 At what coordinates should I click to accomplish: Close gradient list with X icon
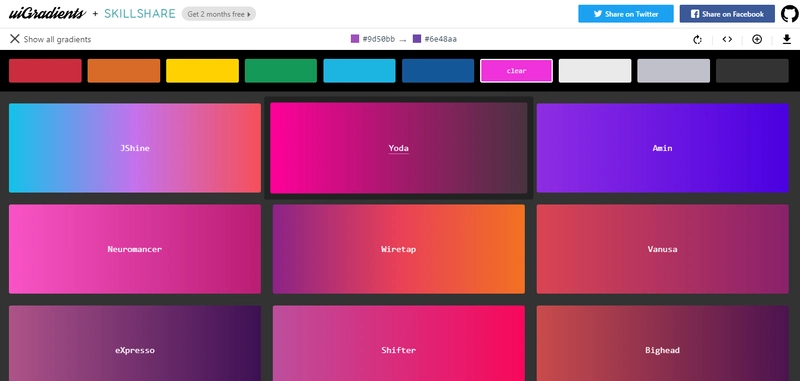[x=15, y=39]
